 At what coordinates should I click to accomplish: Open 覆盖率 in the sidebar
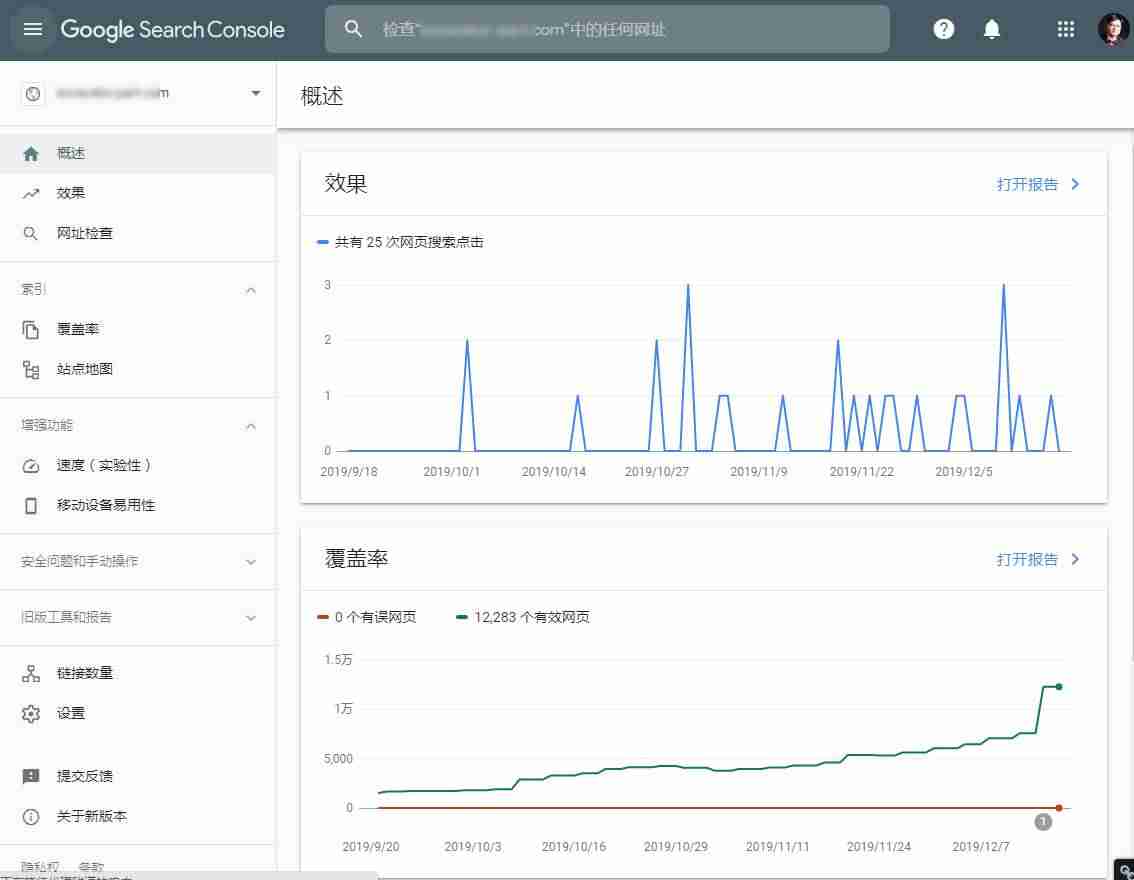(x=137, y=330)
